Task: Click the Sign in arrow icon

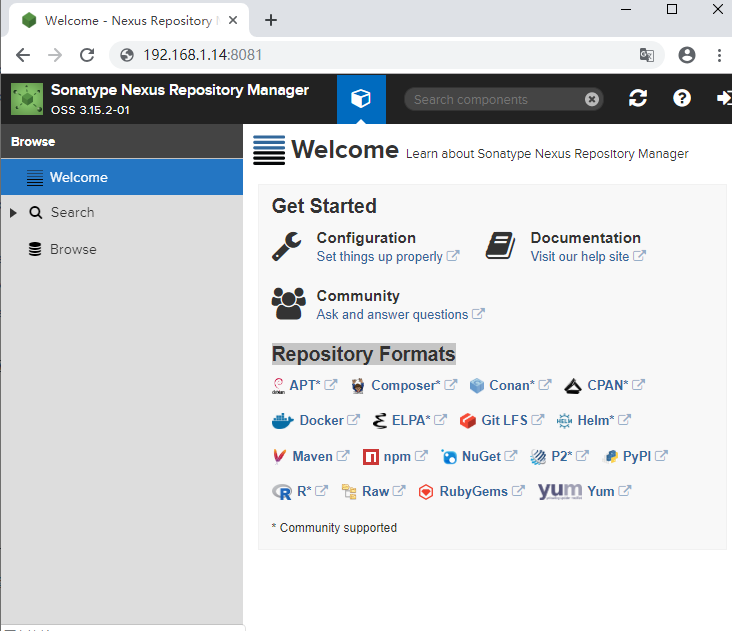Action: pos(724,98)
